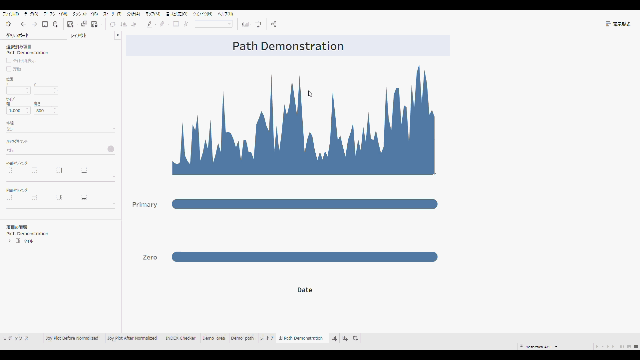Open the Window menu

[x=202, y=14]
